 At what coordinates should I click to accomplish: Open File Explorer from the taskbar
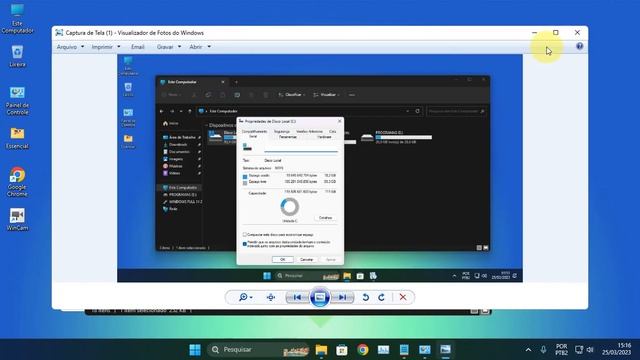pyautogui.click(x=321, y=350)
